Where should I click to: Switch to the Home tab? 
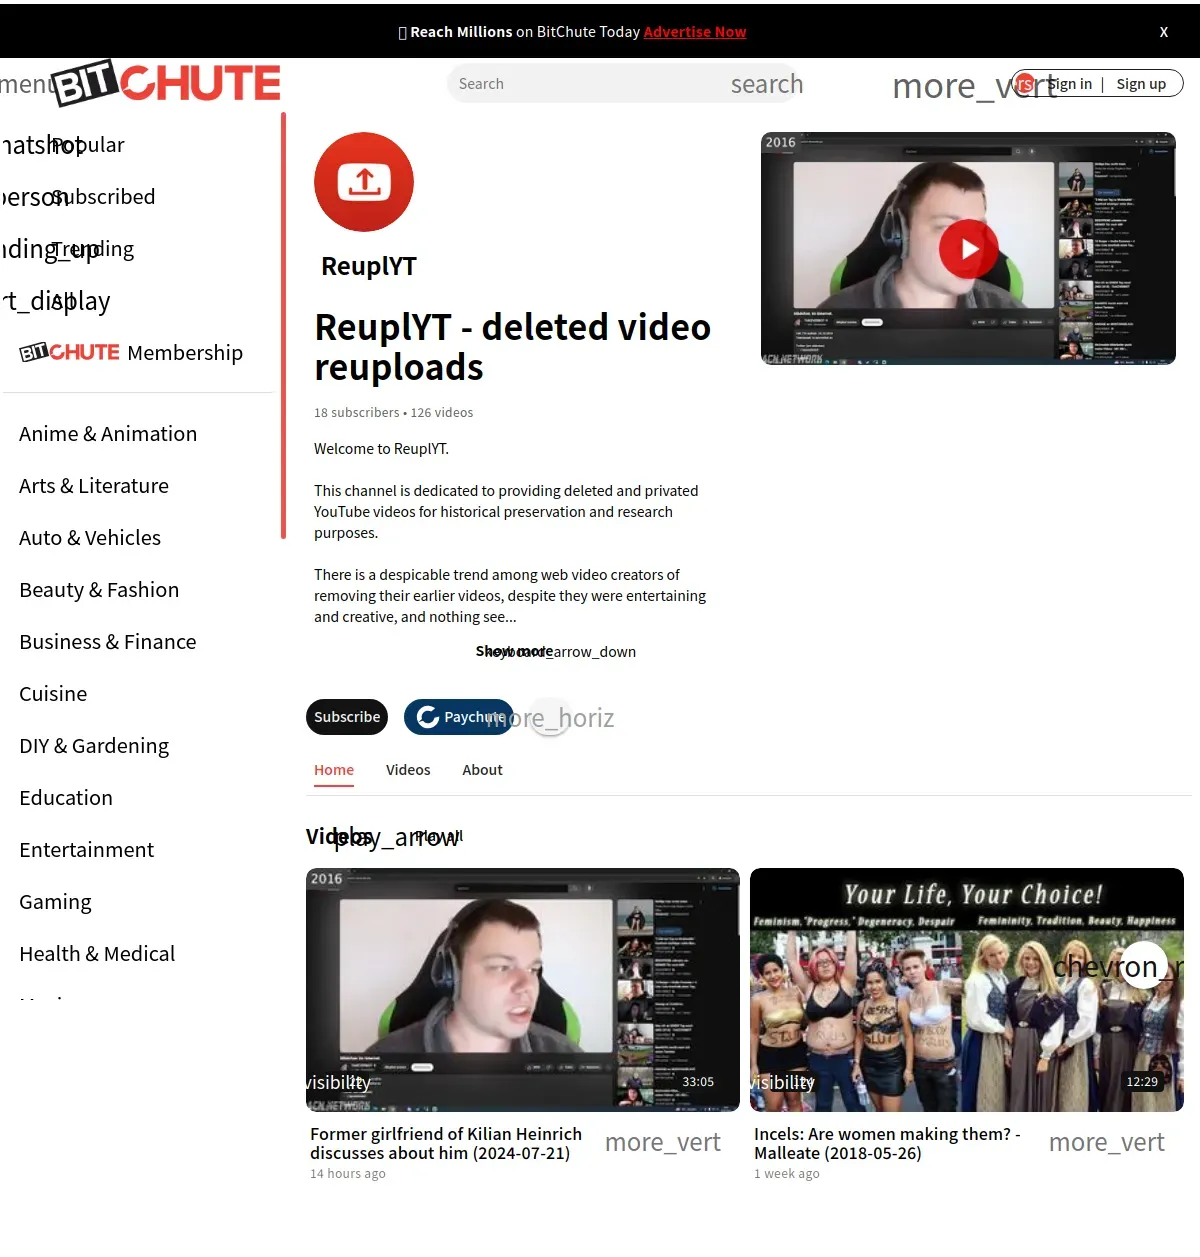pyautogui.click(x=334, y=770)
